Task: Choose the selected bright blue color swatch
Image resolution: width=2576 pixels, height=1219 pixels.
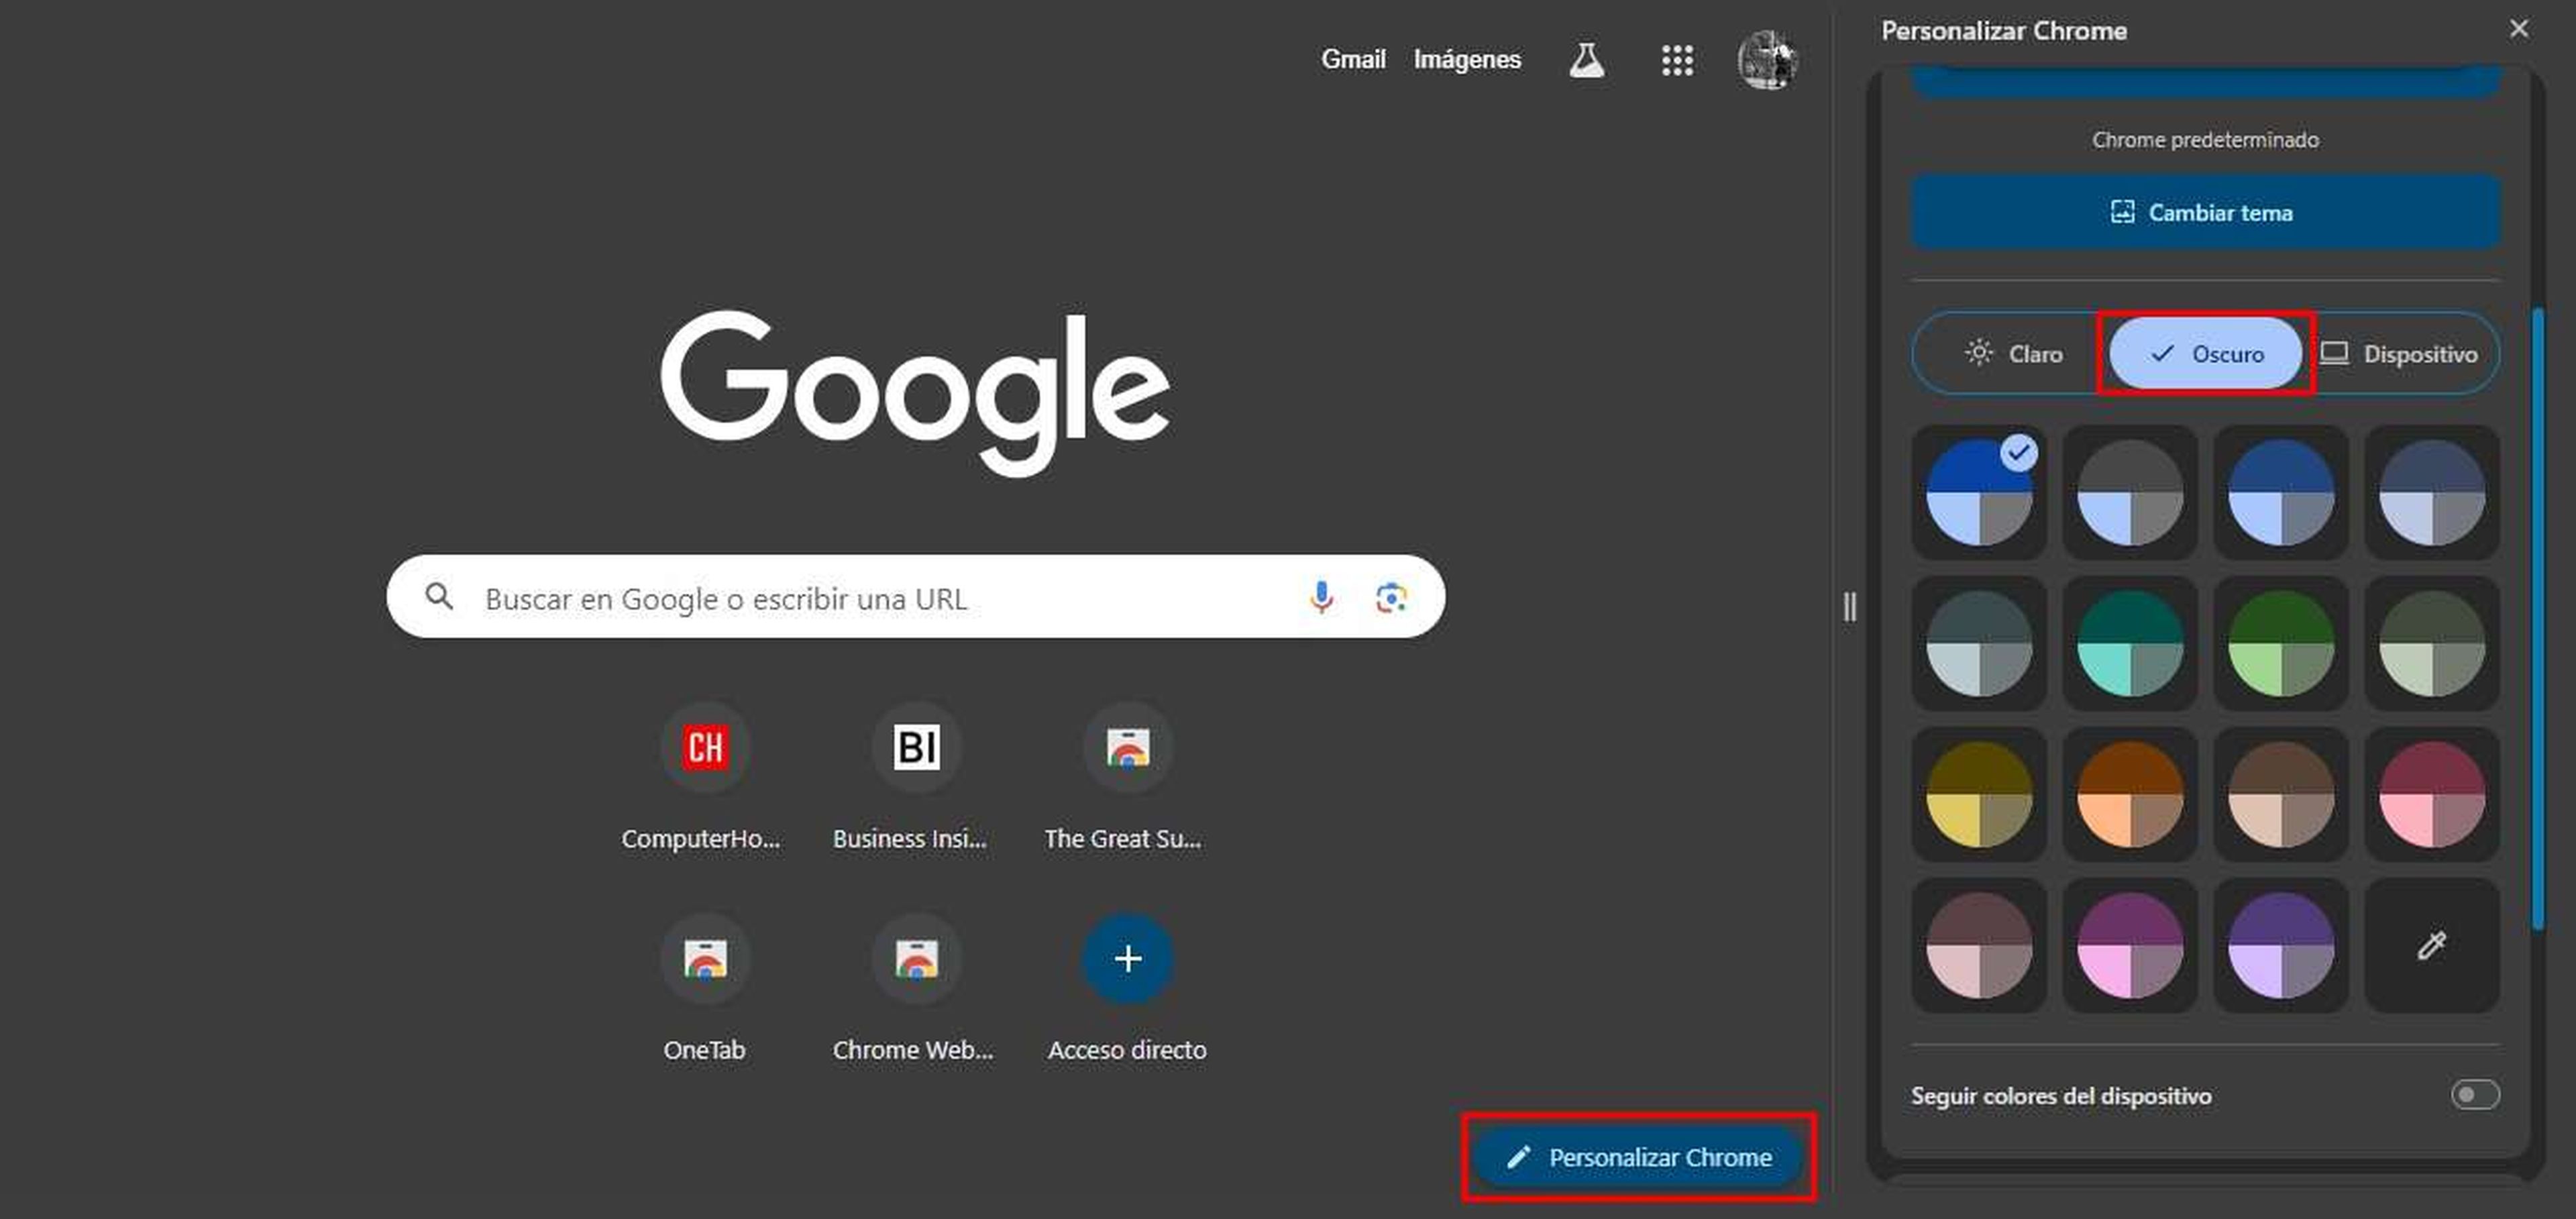Action: click(x=1979, y=492)
